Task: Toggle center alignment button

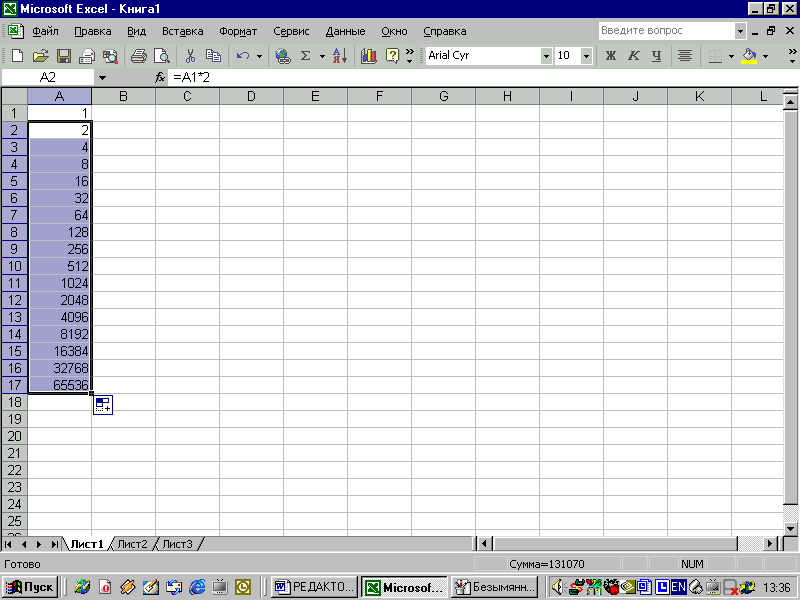Action: tap(685, 56)
